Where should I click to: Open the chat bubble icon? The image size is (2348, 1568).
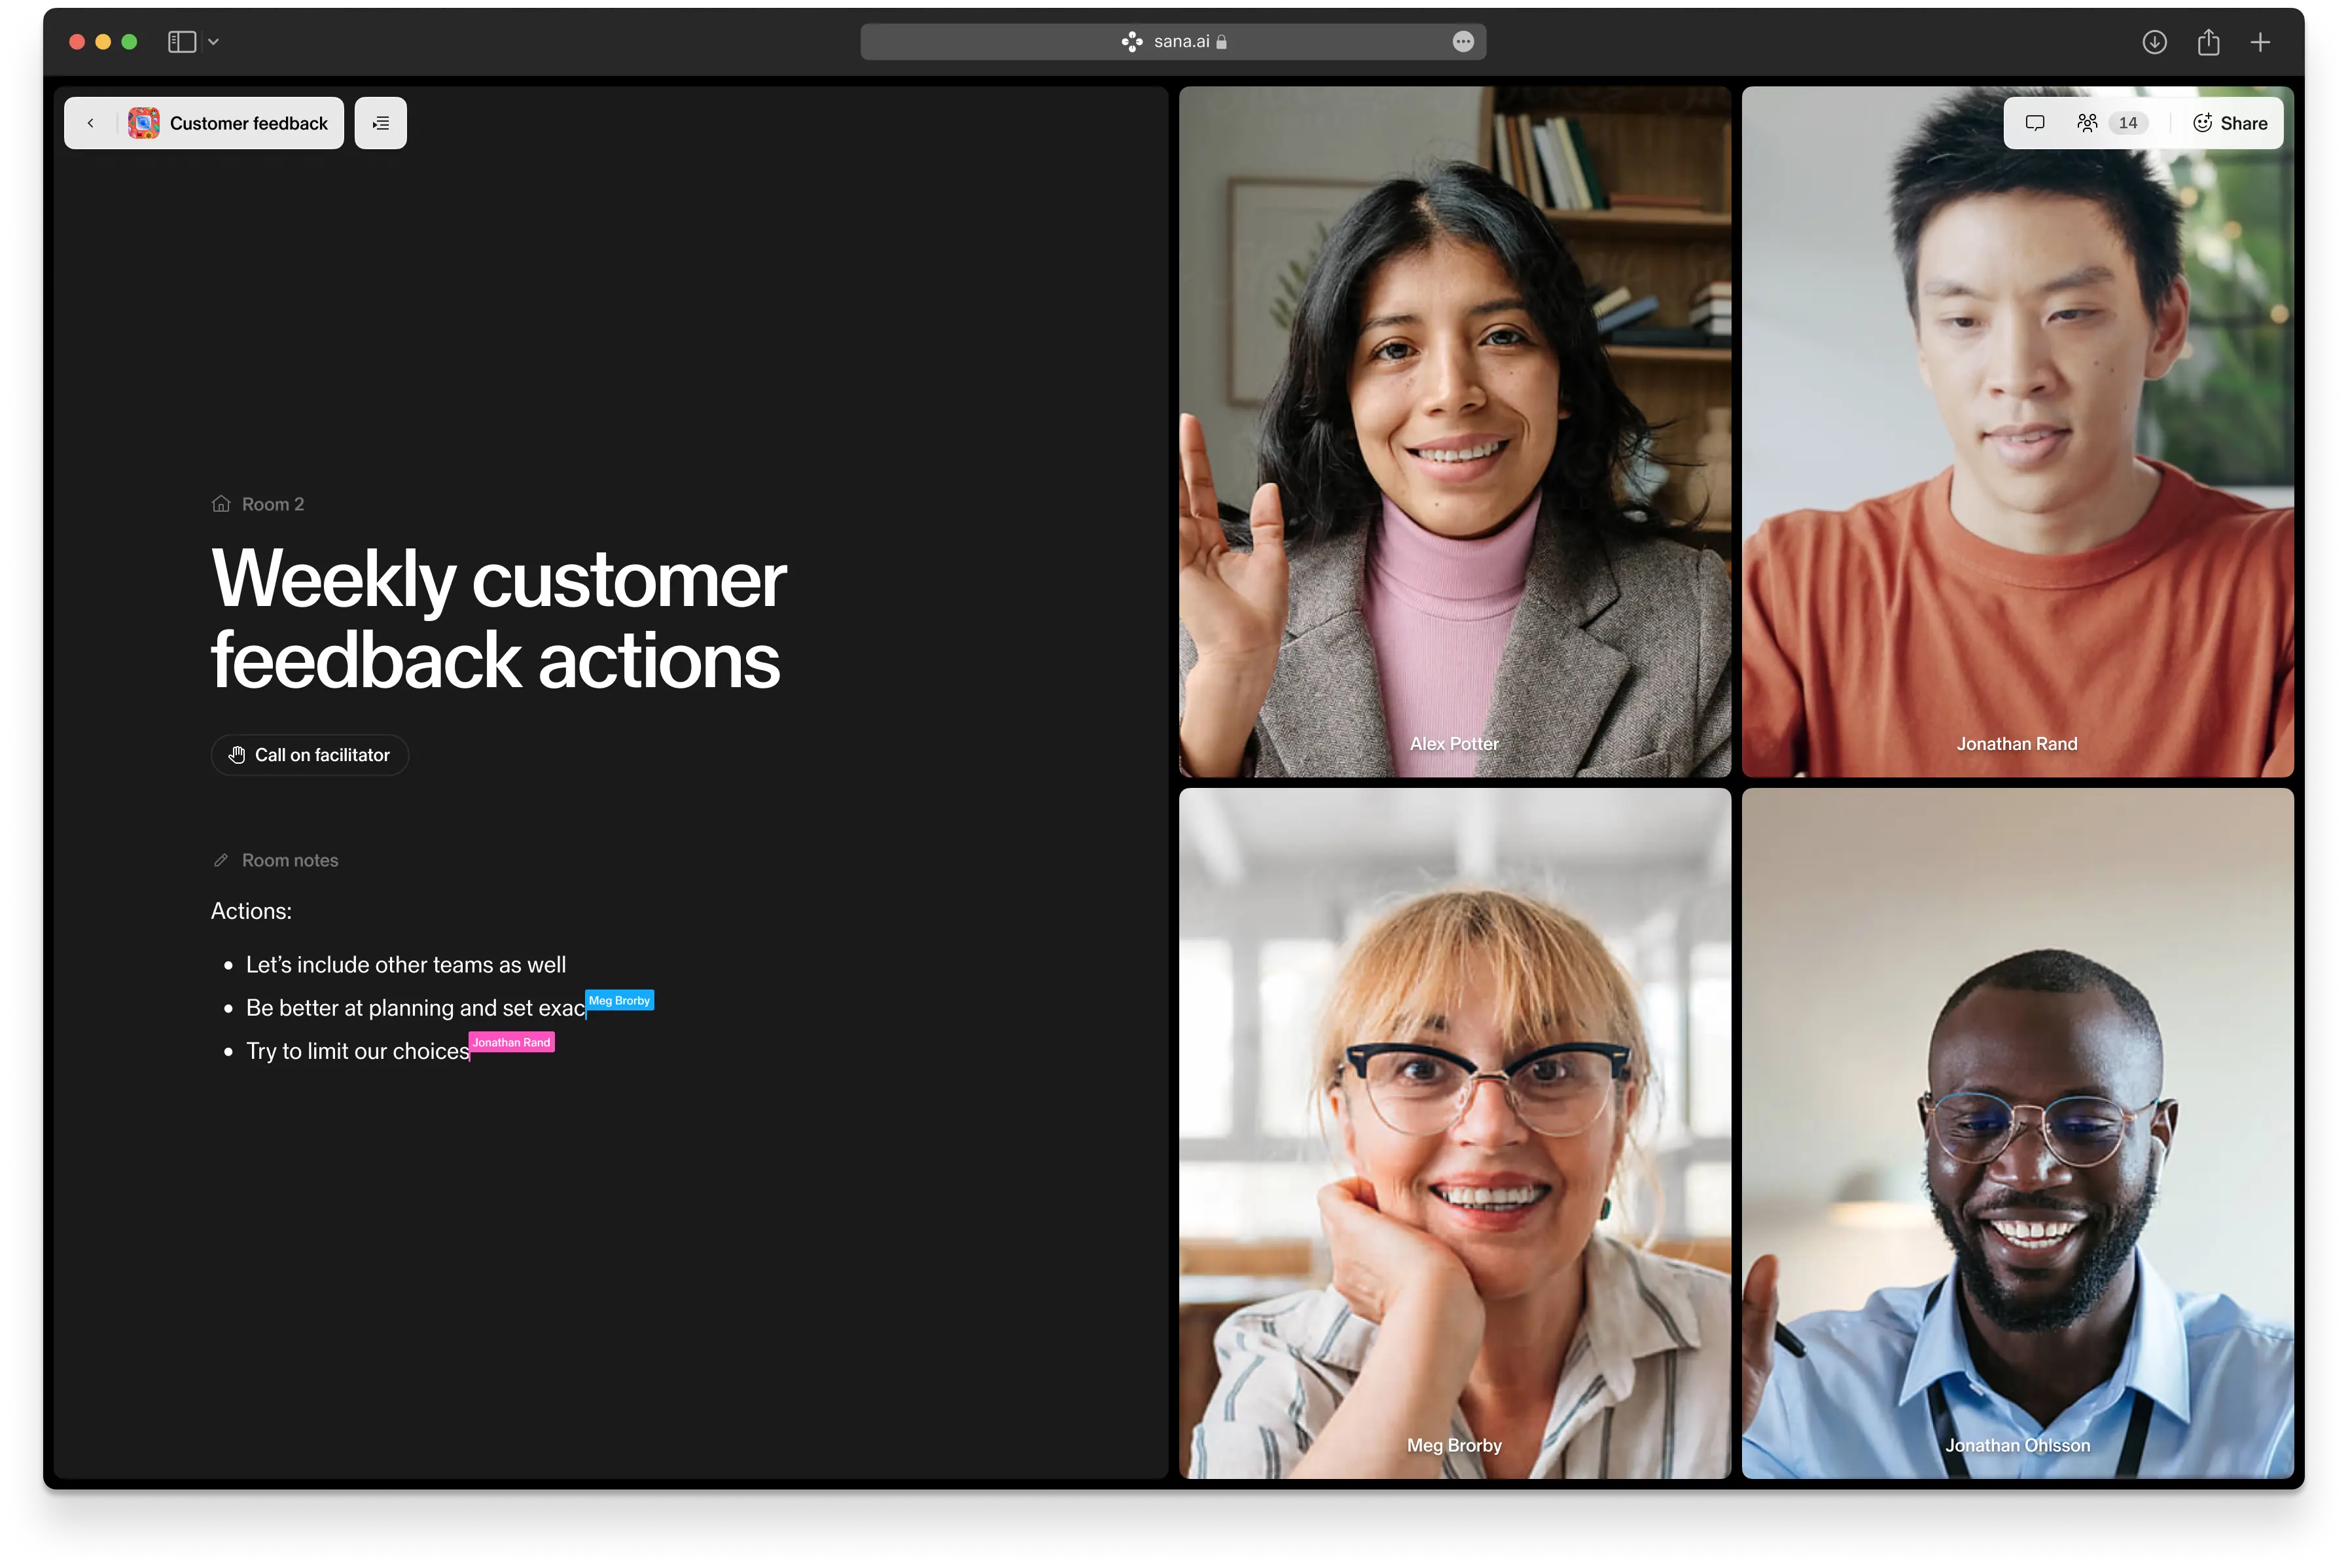(2034, 123)
